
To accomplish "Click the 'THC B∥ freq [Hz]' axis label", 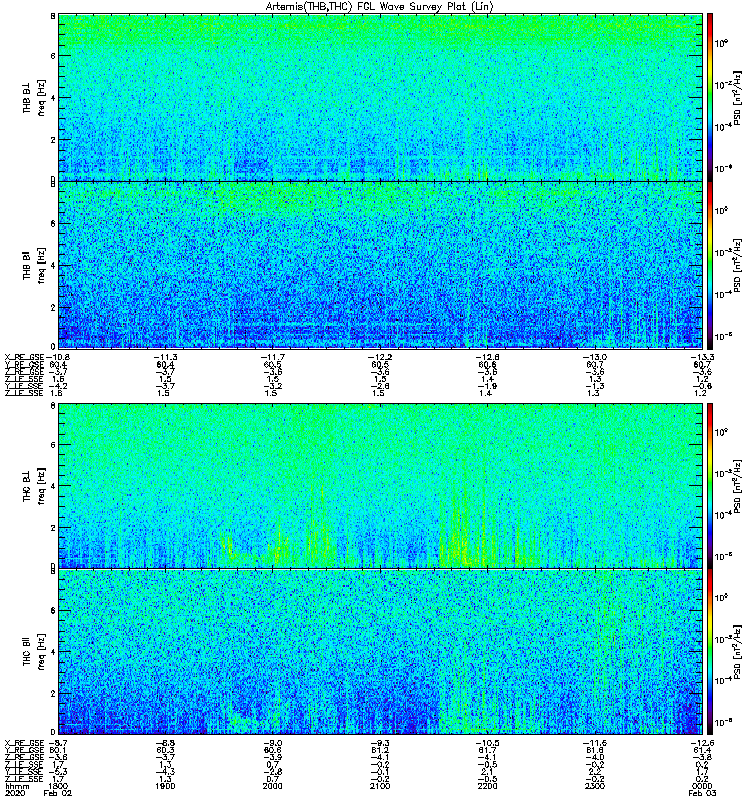I will pyautogui.click(x=34, y=652).
